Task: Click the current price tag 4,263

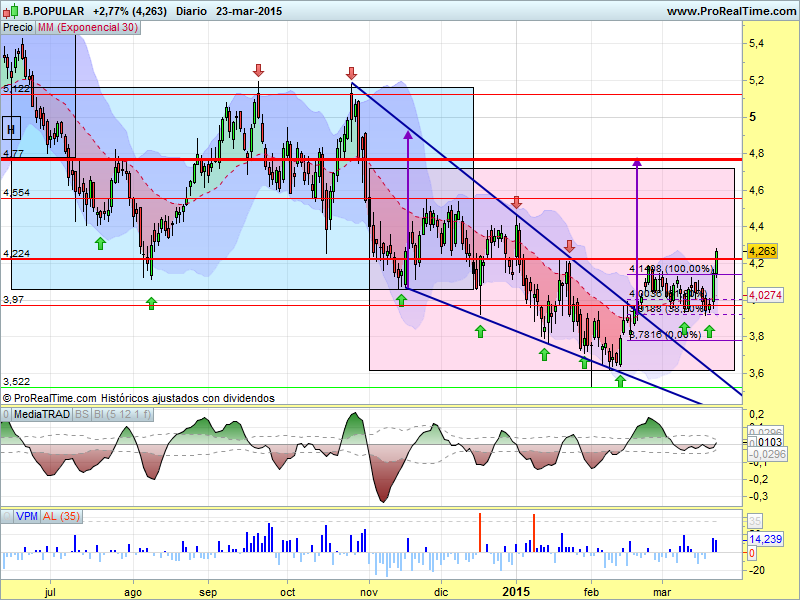Action: (x=762, y=251)
